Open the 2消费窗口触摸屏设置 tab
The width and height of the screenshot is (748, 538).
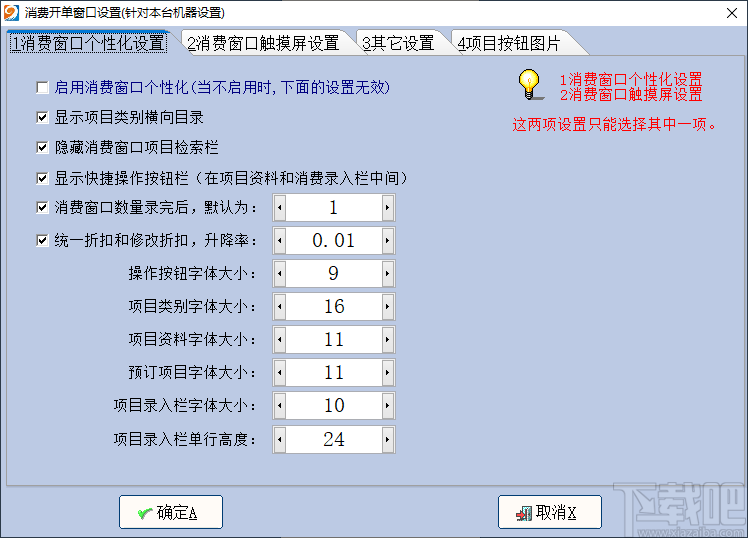(x=263, y=43)
